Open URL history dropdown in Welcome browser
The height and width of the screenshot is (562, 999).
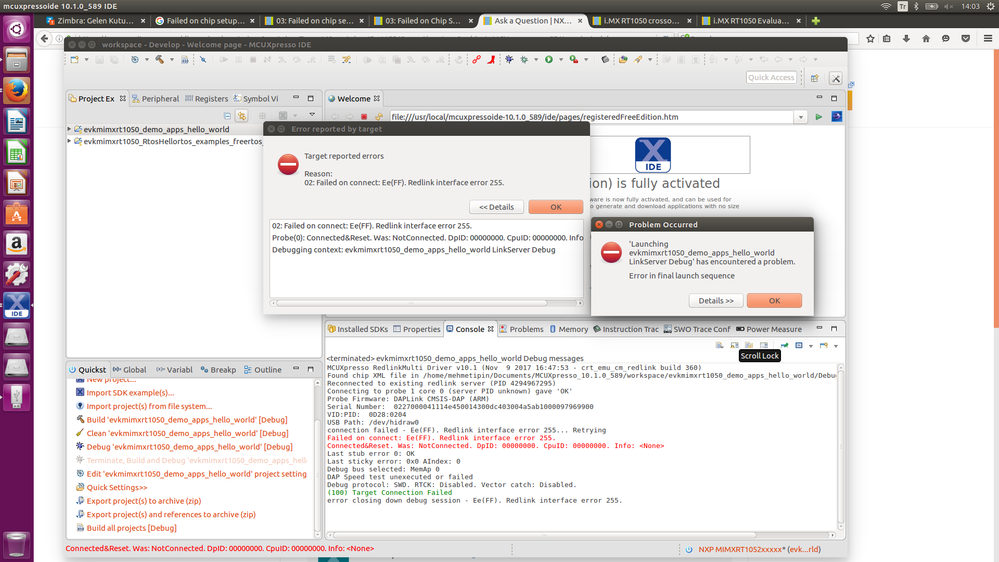pyautogui.click(x=801, y=117)
